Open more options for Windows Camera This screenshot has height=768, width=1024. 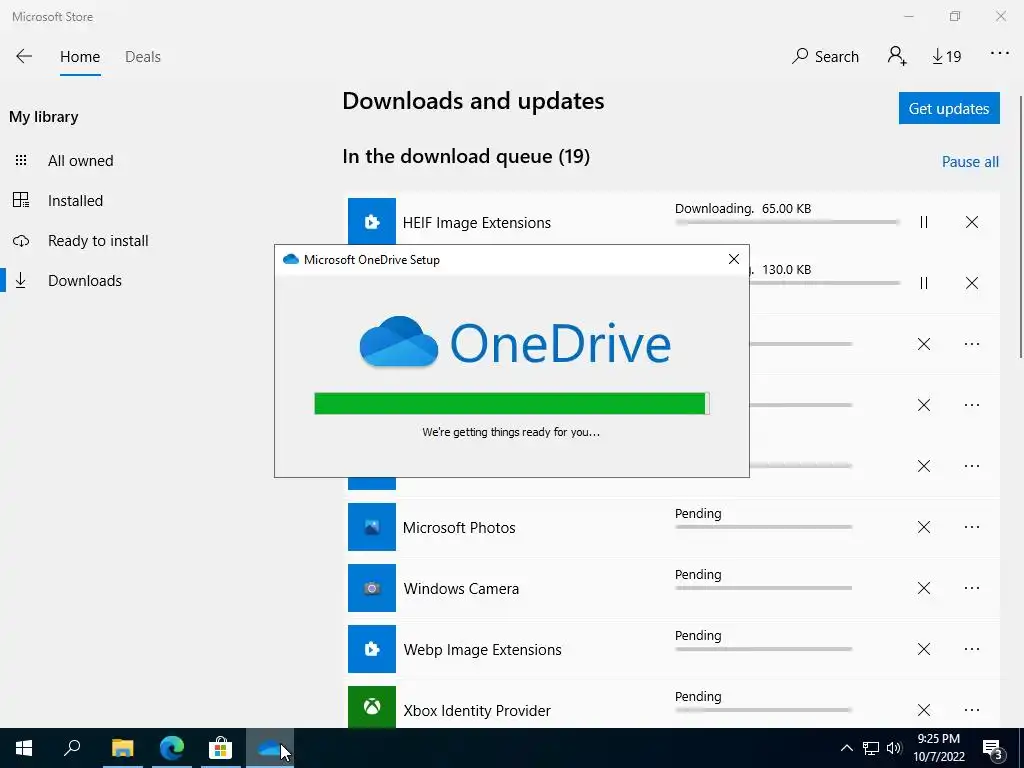972,588
